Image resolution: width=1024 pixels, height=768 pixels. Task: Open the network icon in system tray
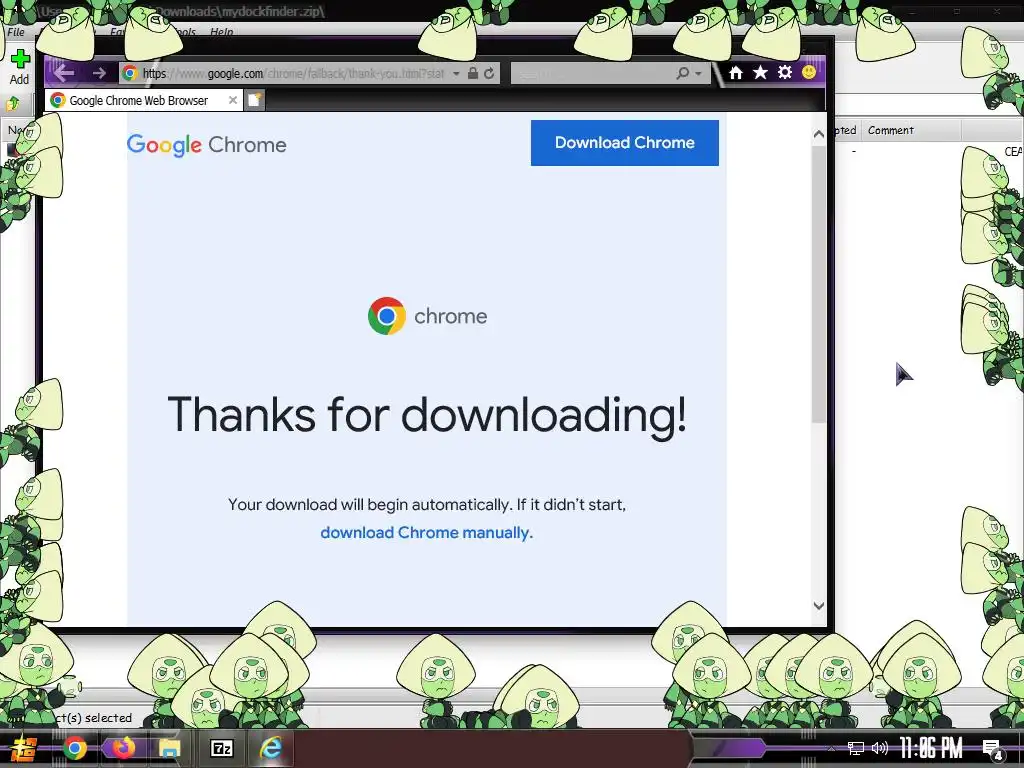856,748
